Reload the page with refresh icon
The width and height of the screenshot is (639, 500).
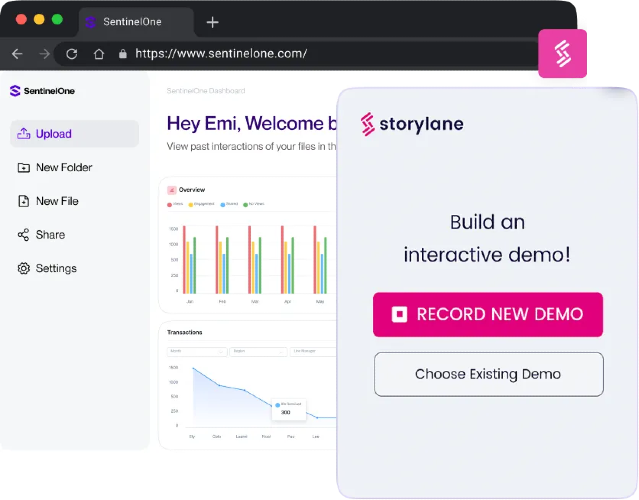[x=72, y=54]
